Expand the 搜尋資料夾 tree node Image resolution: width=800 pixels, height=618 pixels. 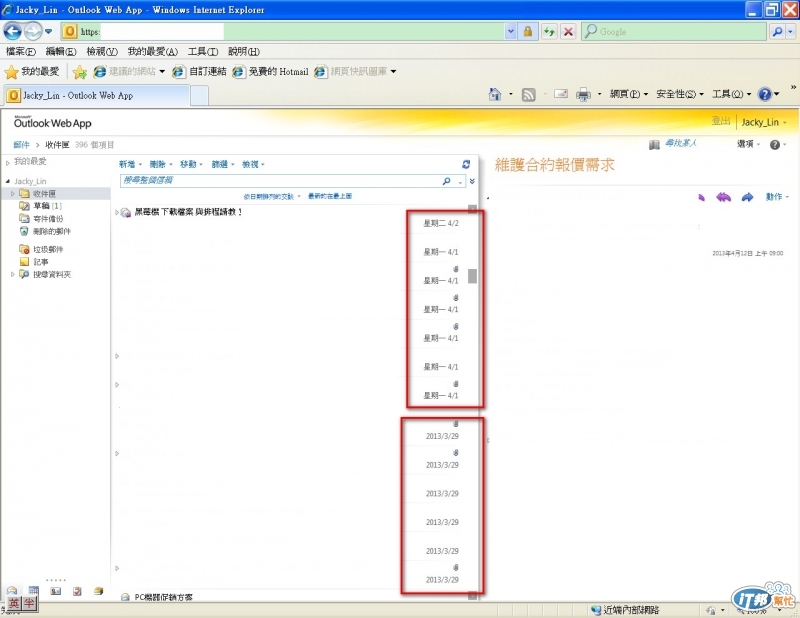tap(13, 275)
